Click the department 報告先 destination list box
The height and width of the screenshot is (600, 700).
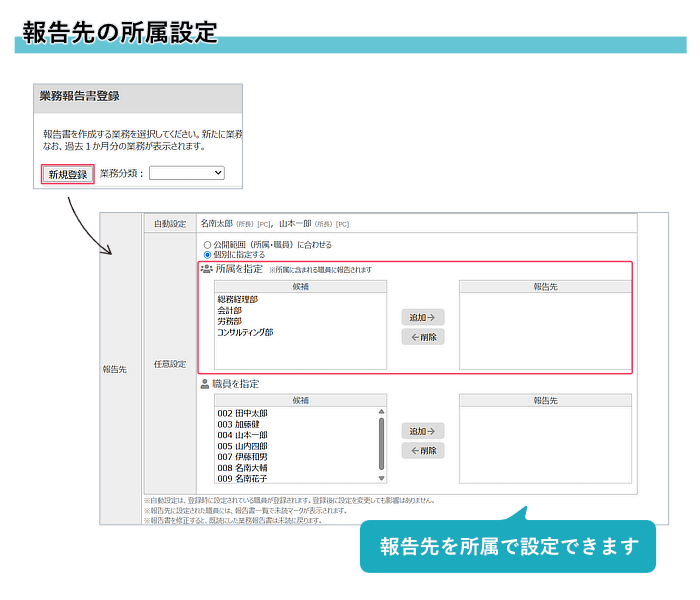point(545,331)
